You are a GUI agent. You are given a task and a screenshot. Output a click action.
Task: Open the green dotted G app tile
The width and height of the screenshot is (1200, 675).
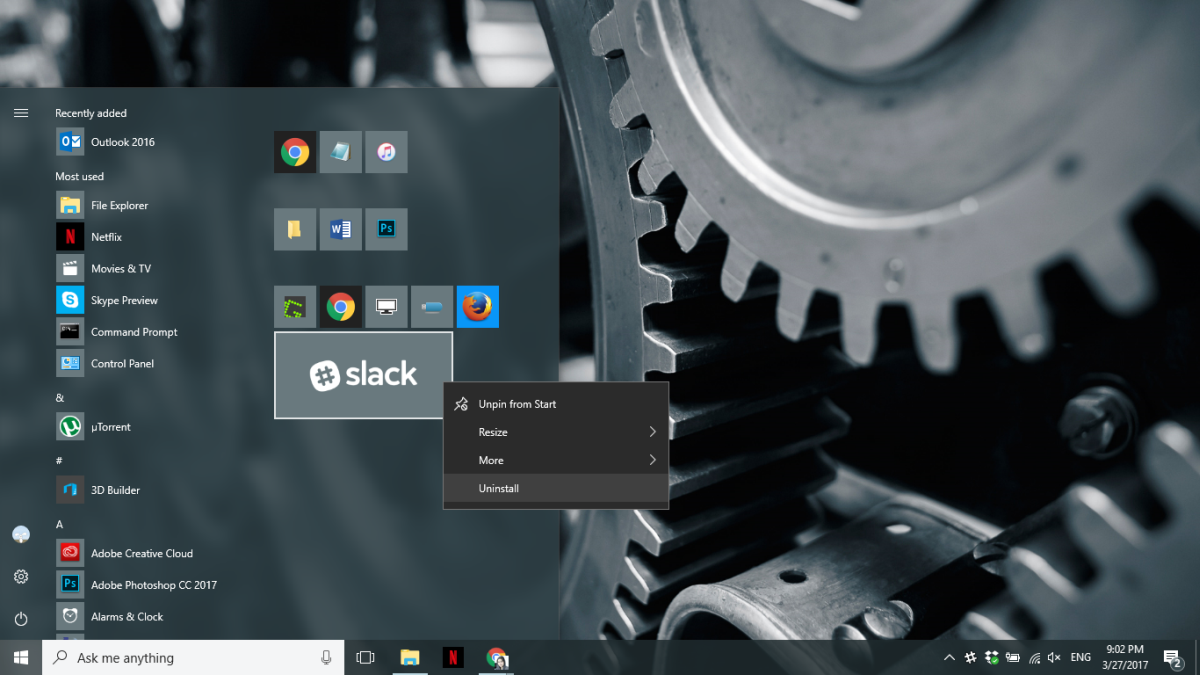(295, 307)
